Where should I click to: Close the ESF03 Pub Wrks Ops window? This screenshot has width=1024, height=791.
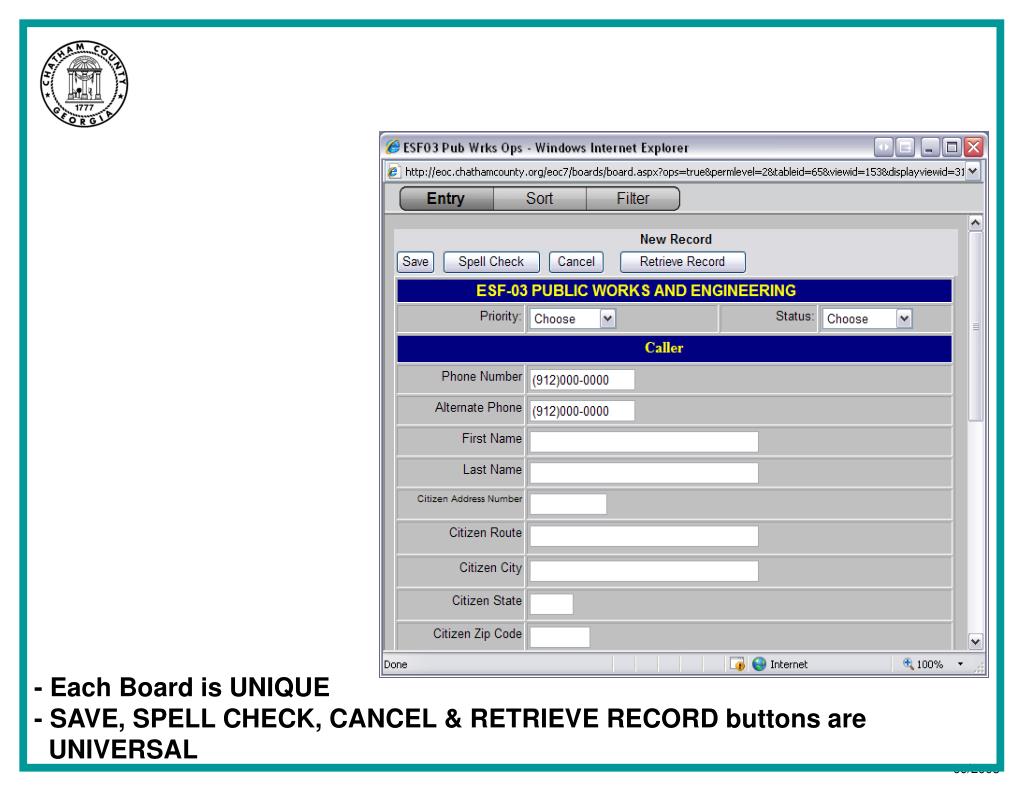coord(974,148)
